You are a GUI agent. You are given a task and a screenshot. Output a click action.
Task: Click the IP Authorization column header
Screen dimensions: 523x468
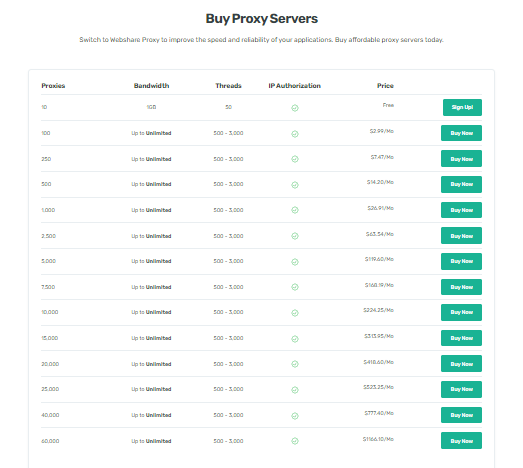[x=295, y=86]
